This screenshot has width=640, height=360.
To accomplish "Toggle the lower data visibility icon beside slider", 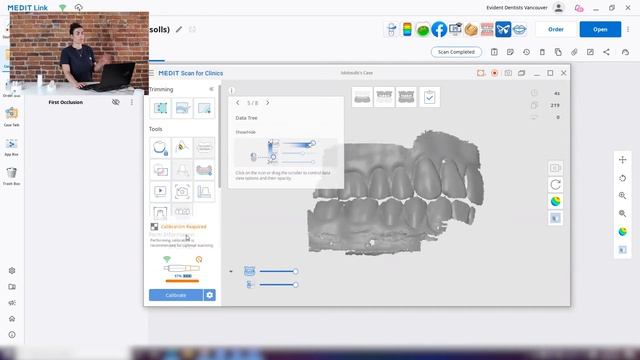I will point(250,284).
